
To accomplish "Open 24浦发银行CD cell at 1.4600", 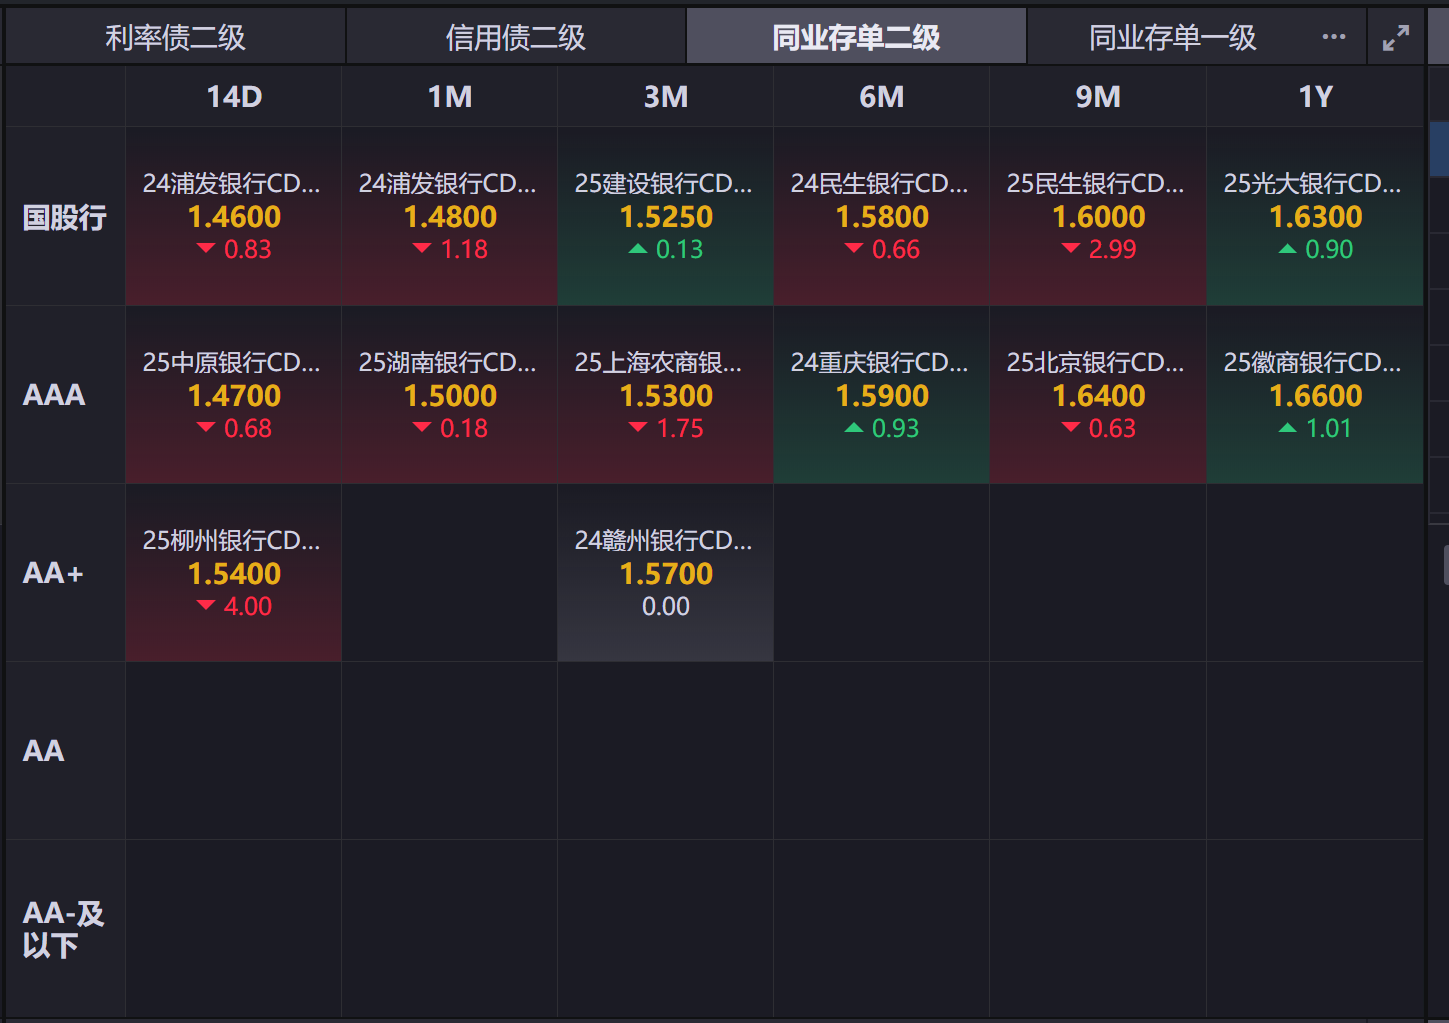I will coord(234,217).
